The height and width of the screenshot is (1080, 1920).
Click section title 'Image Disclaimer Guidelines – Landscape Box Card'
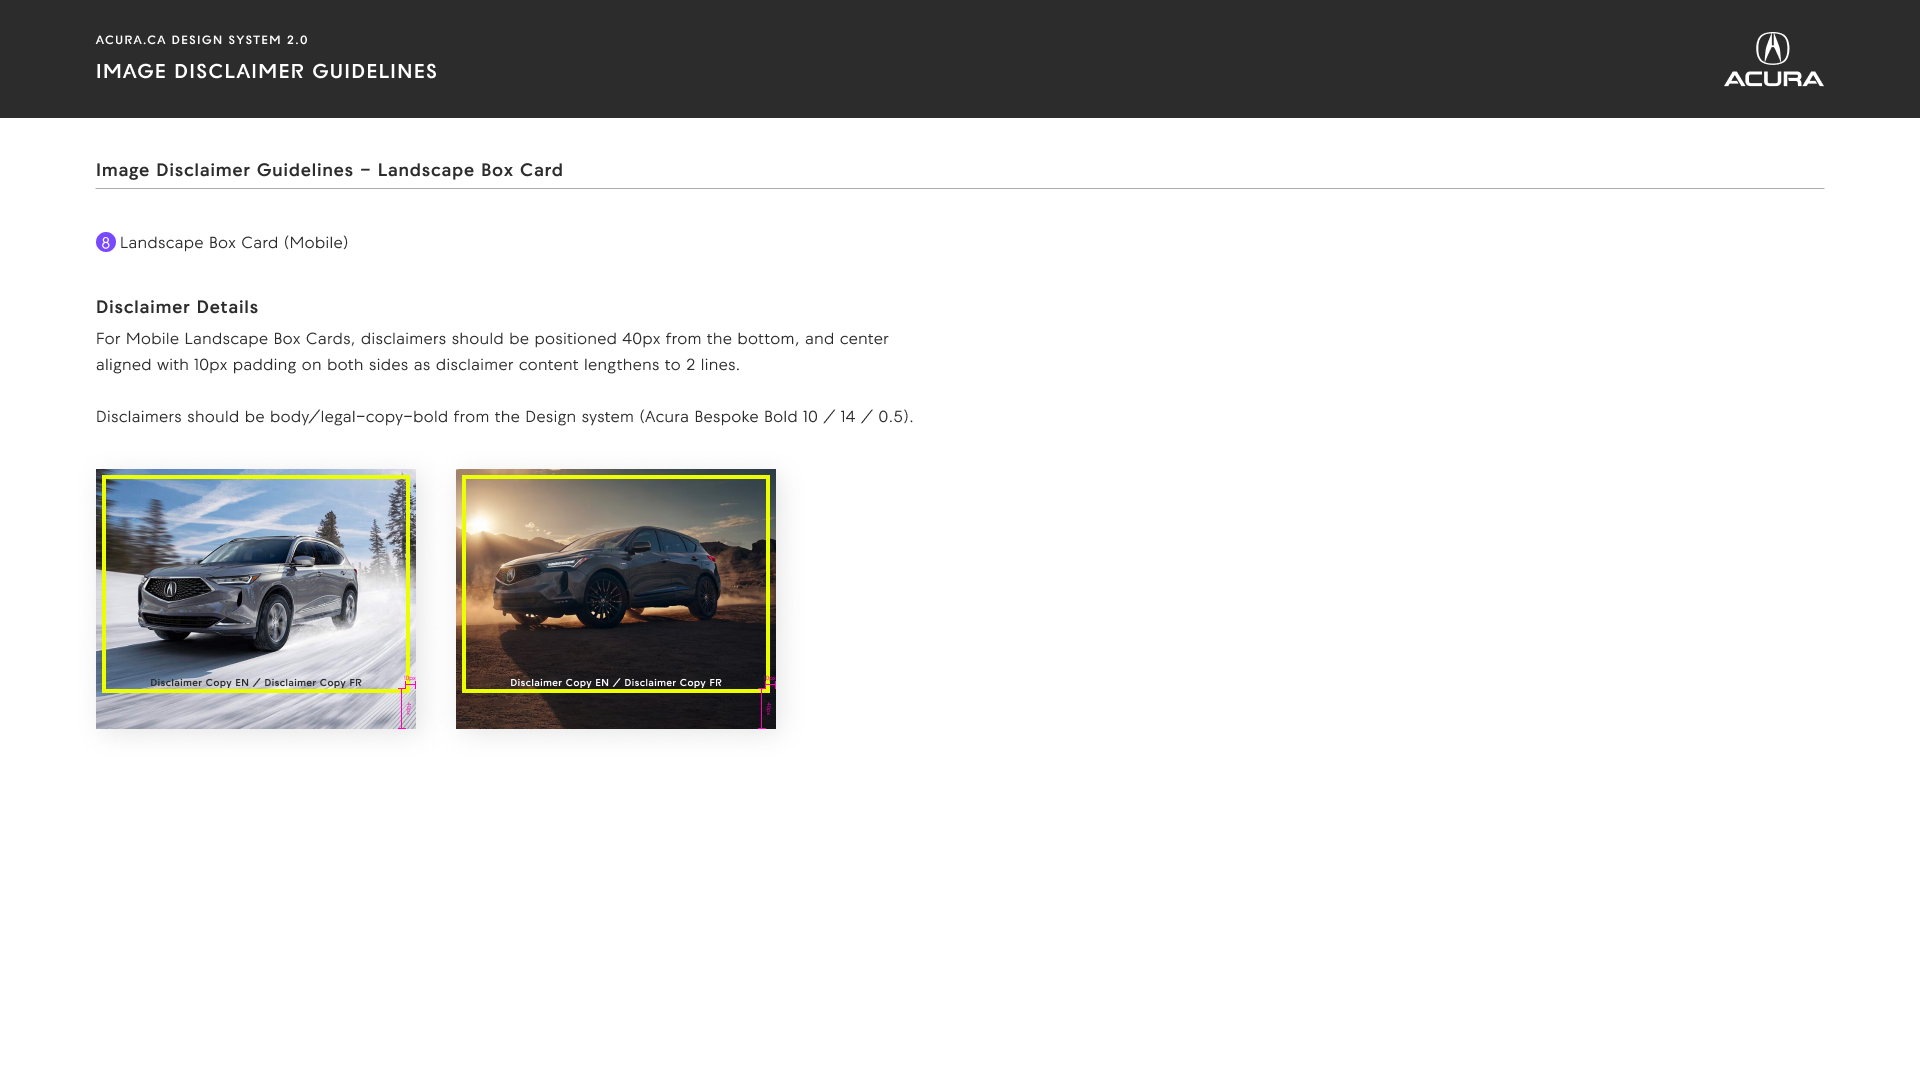[x=330, y=170]
